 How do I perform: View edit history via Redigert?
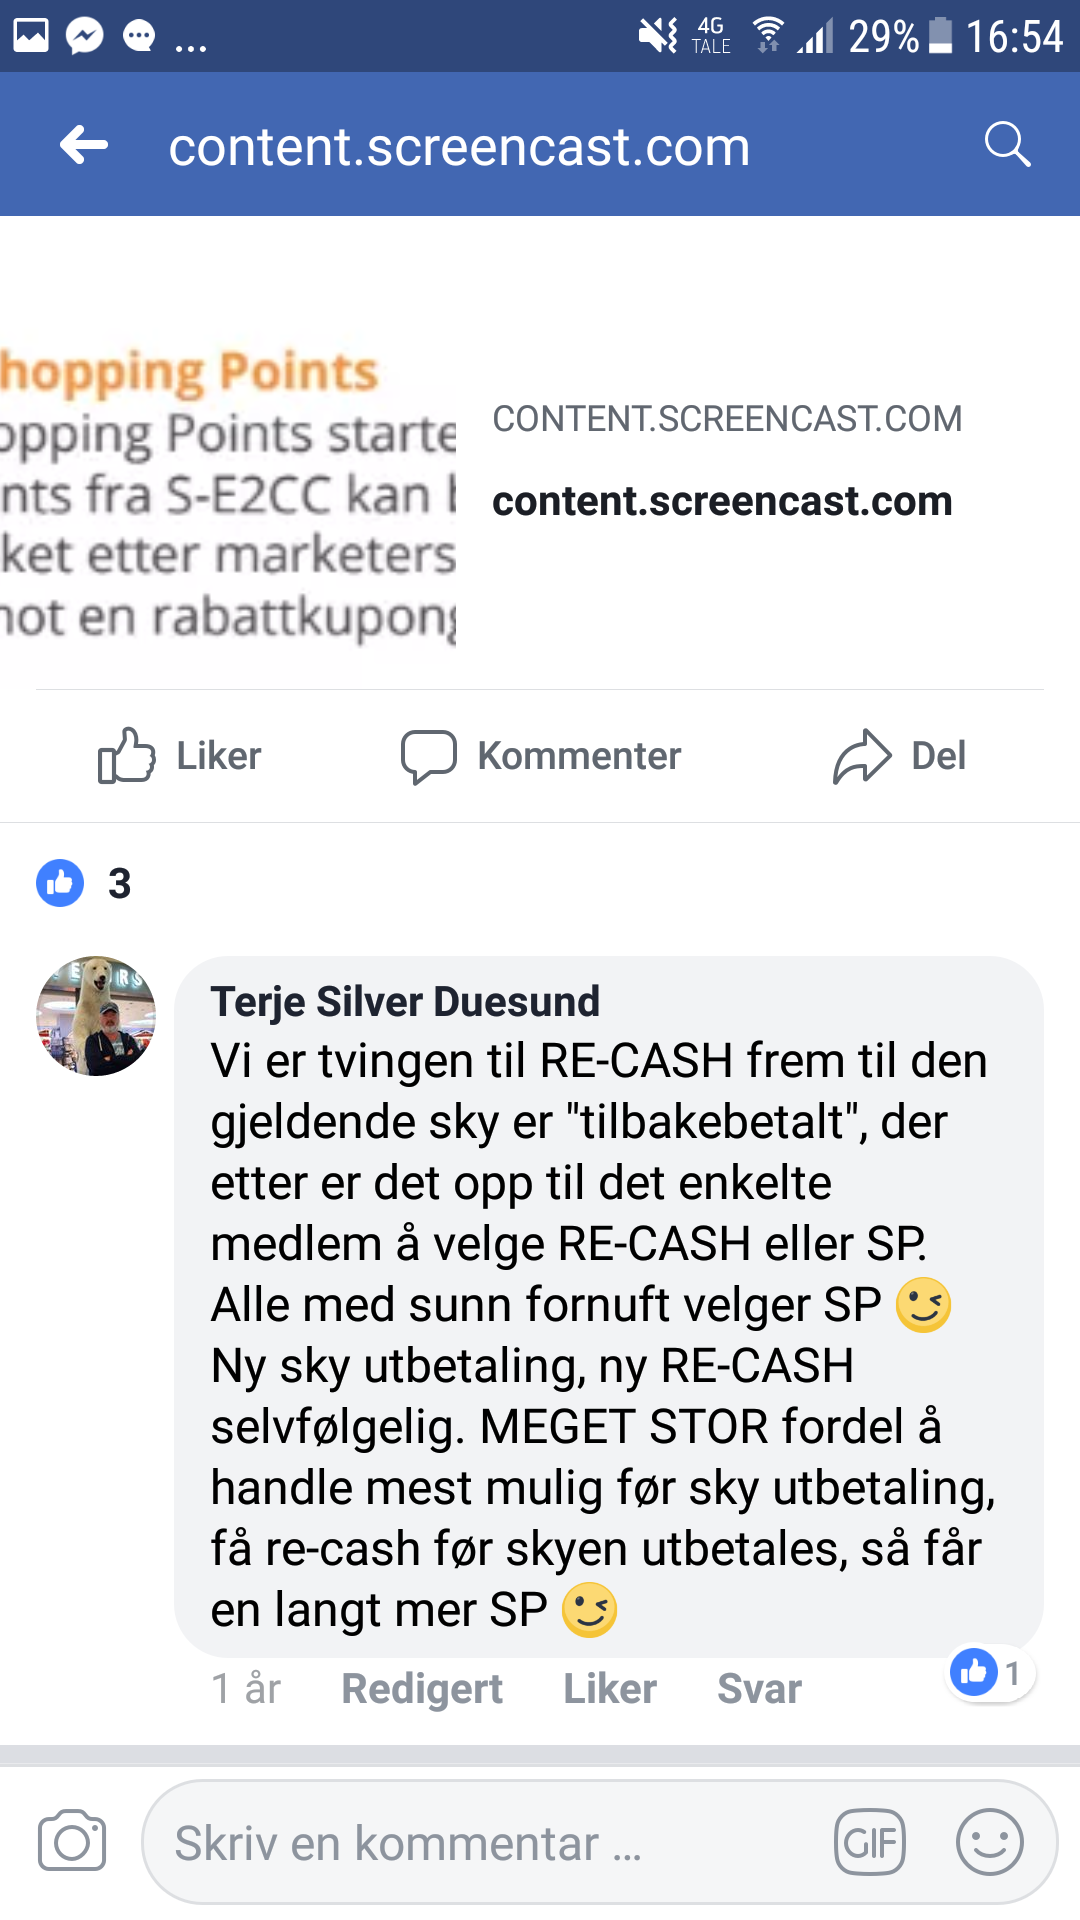pyautogui.click(x=422, y=1689)
